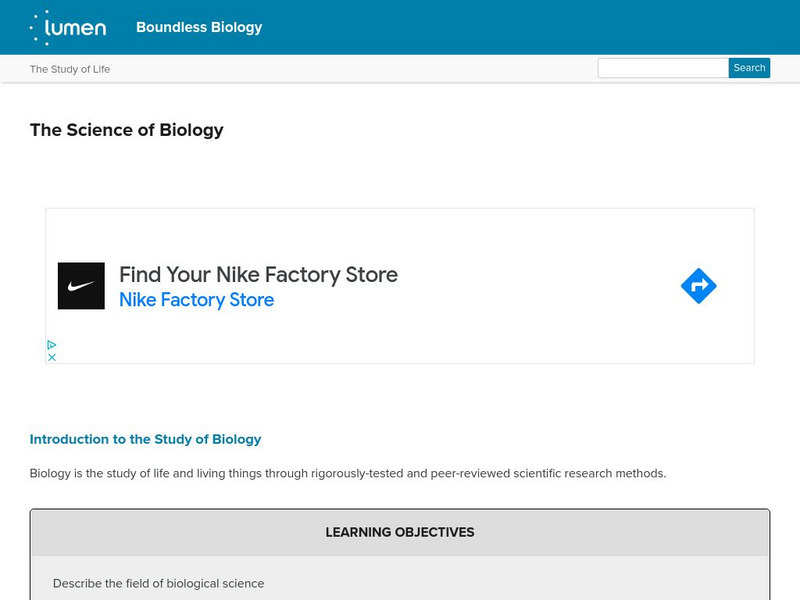Viewport: 800px width, 600px height.
Task: Open the Find Your Nike Factory Store headline
Action: point(258,274)
